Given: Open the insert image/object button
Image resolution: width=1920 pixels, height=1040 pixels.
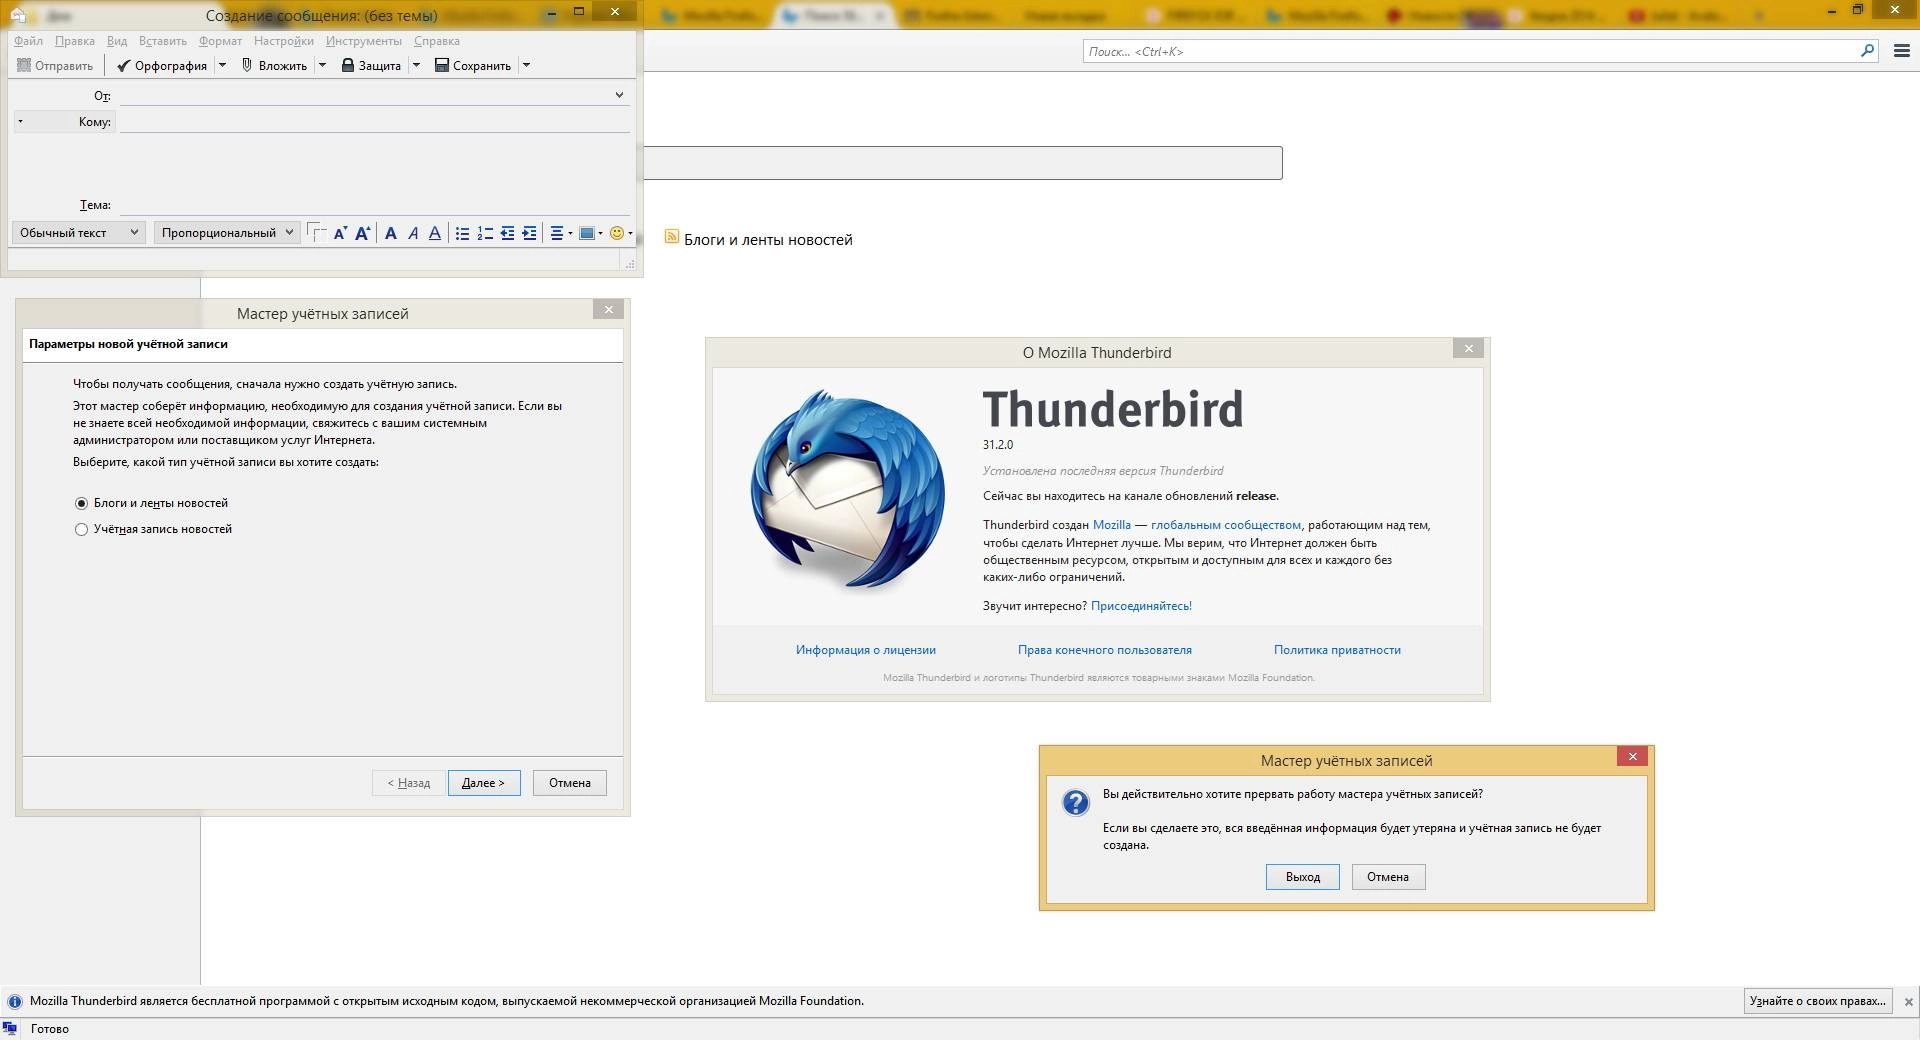Looking at the screenshot, I should (x=590, y=233).
